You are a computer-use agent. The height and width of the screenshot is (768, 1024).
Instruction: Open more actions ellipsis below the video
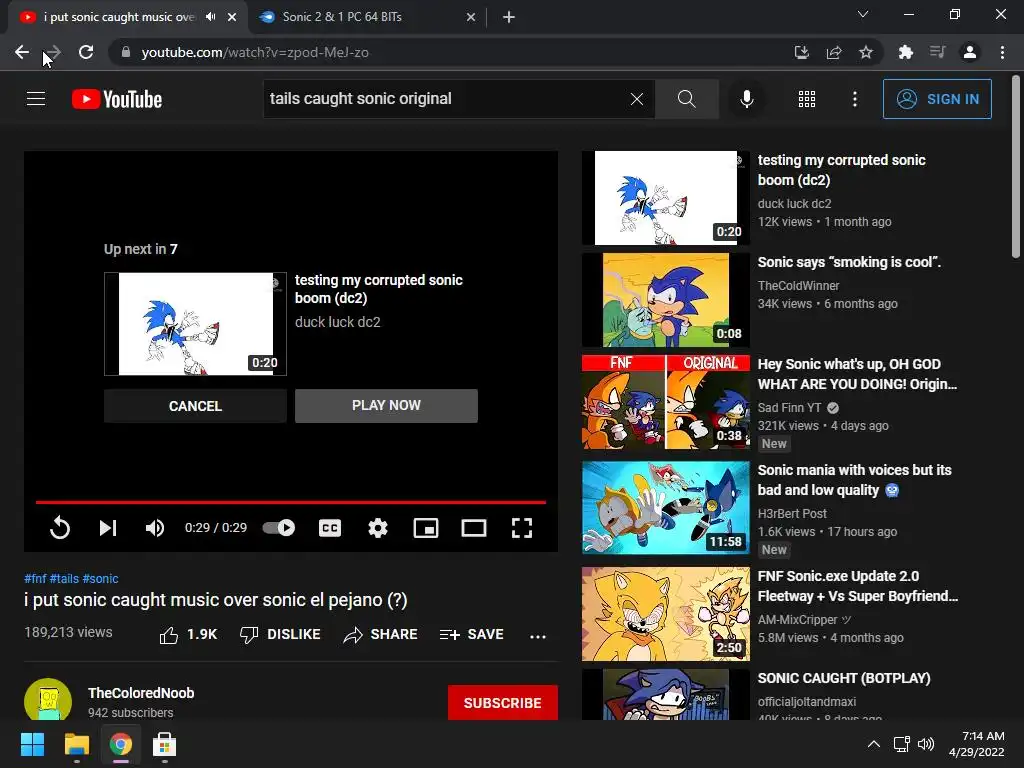pyautogui.click(x=537, y=635)
